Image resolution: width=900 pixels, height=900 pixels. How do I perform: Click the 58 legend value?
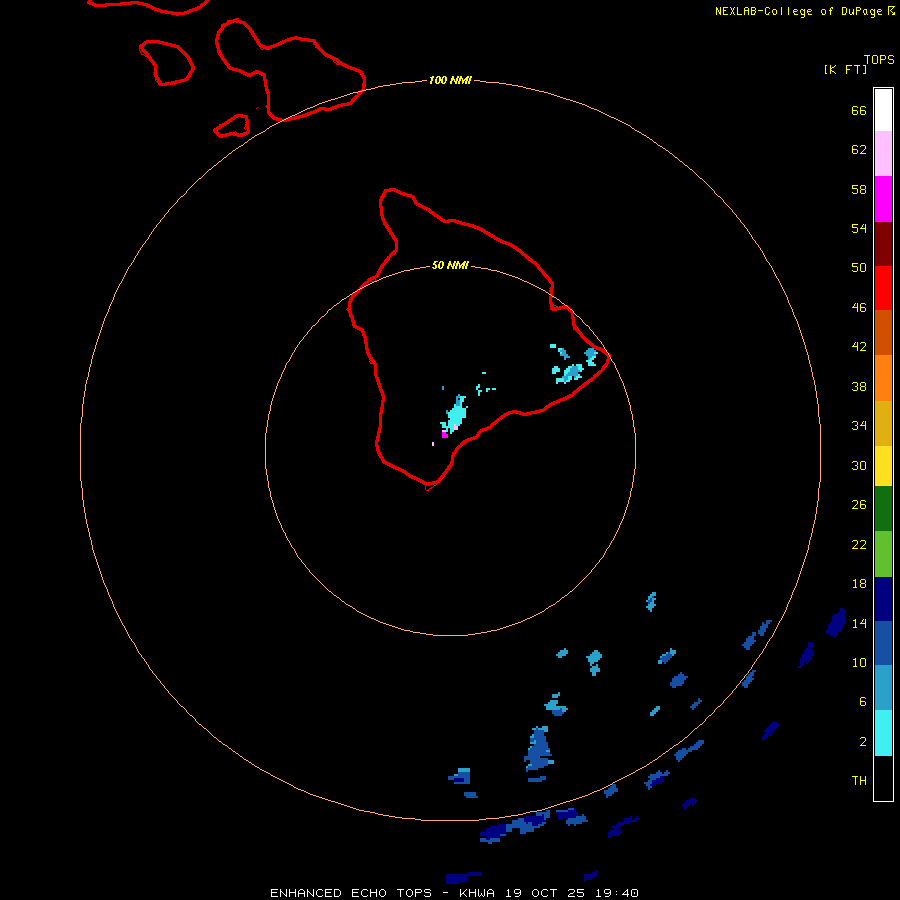pos(859,189)
